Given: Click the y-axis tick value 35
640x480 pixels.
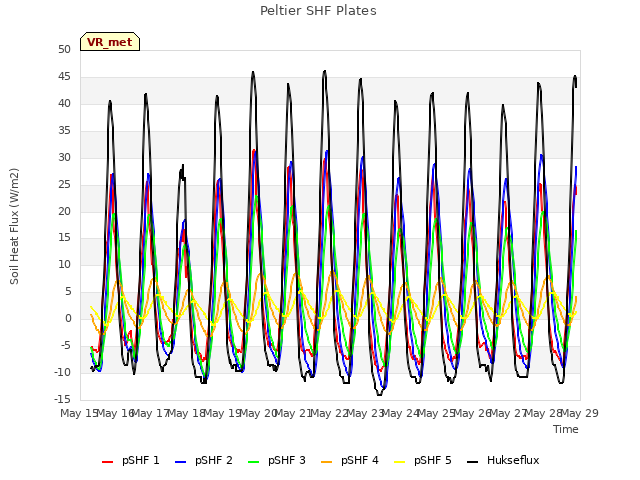Looking at the screenshot, I should point(64,130).
